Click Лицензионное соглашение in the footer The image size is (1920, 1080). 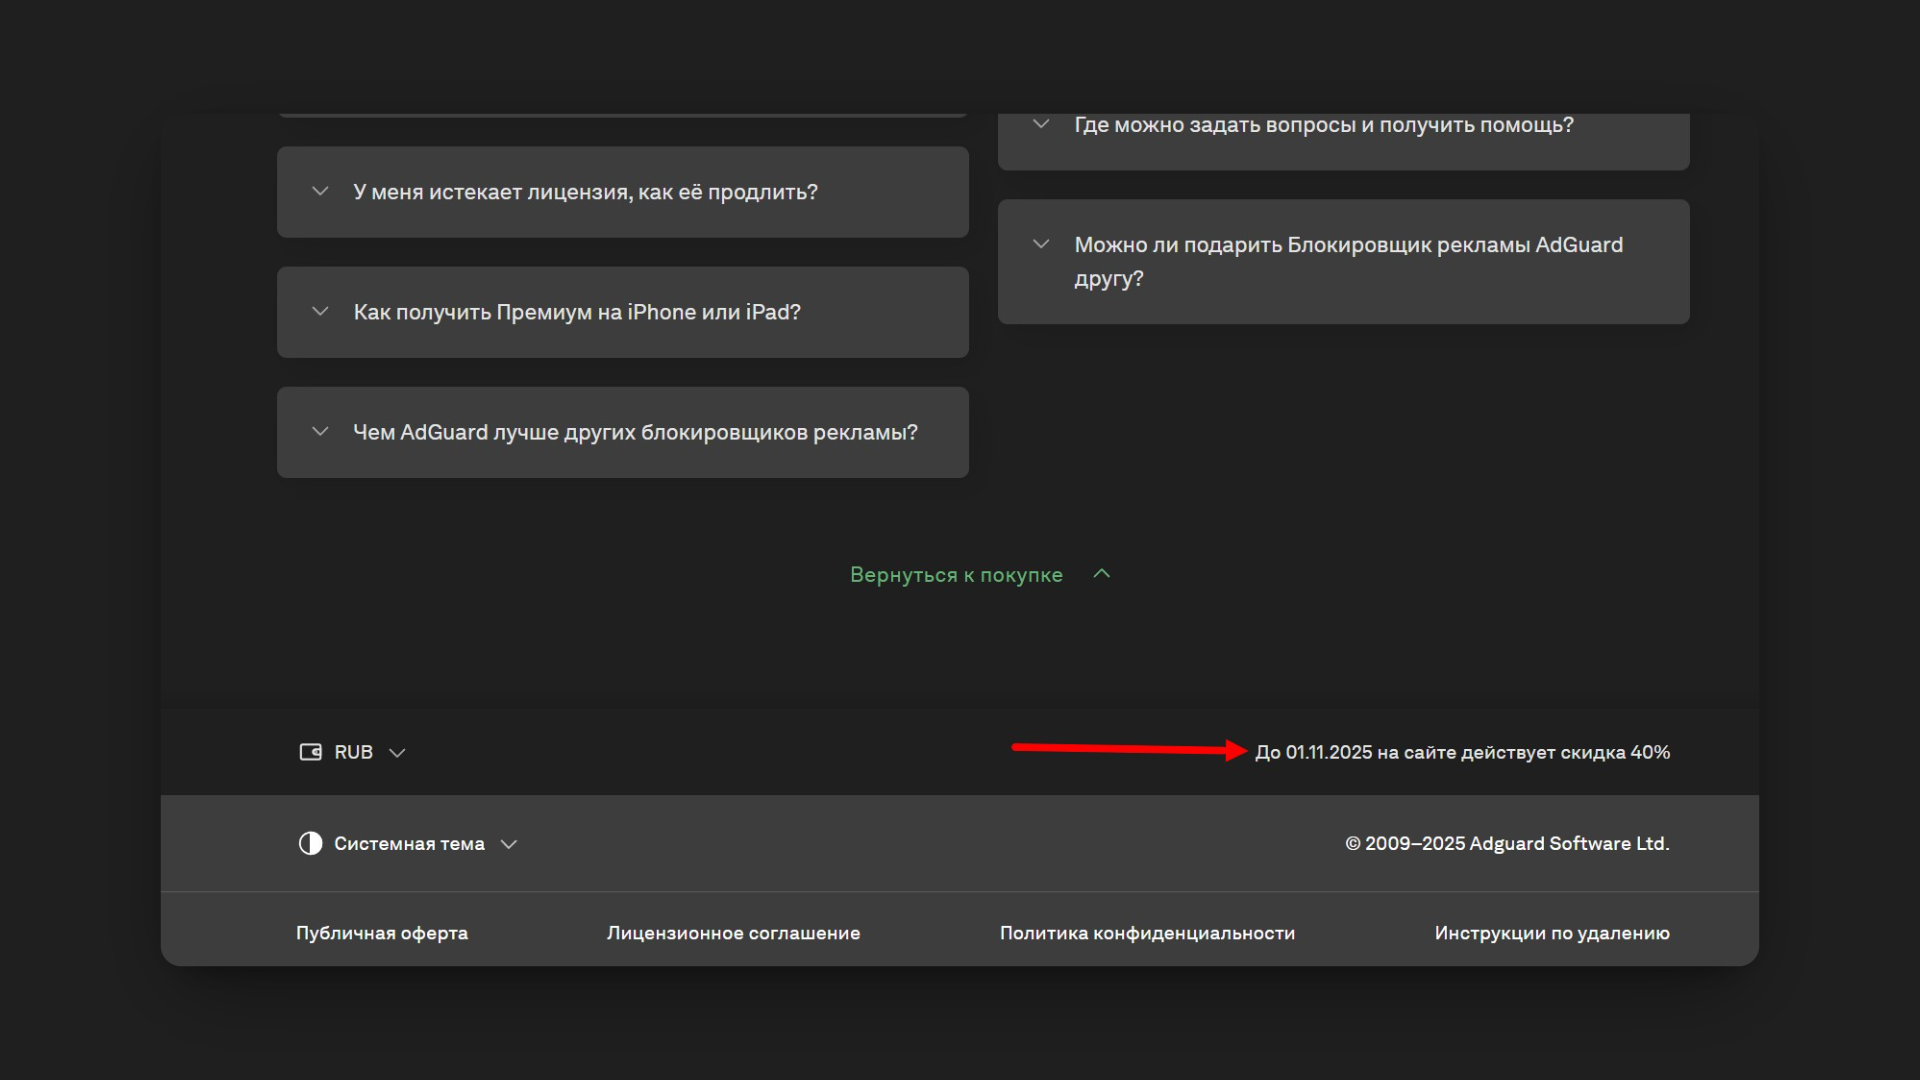733,932
